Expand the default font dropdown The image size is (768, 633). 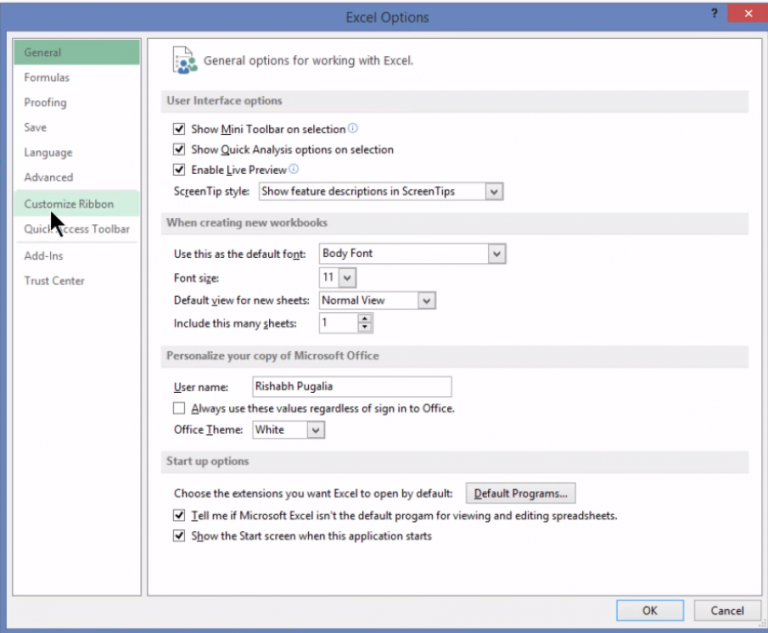(497, 254)
